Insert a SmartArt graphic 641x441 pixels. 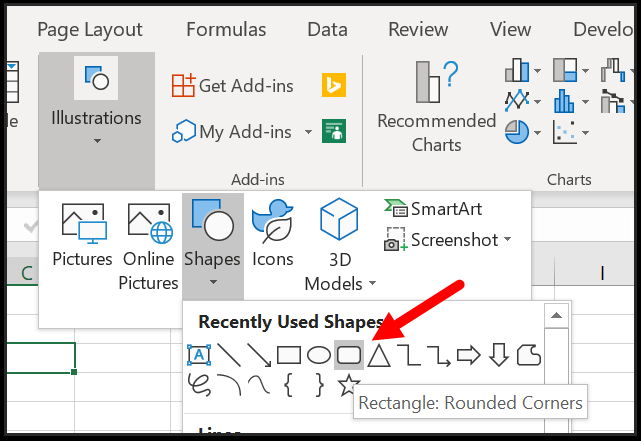433,208
